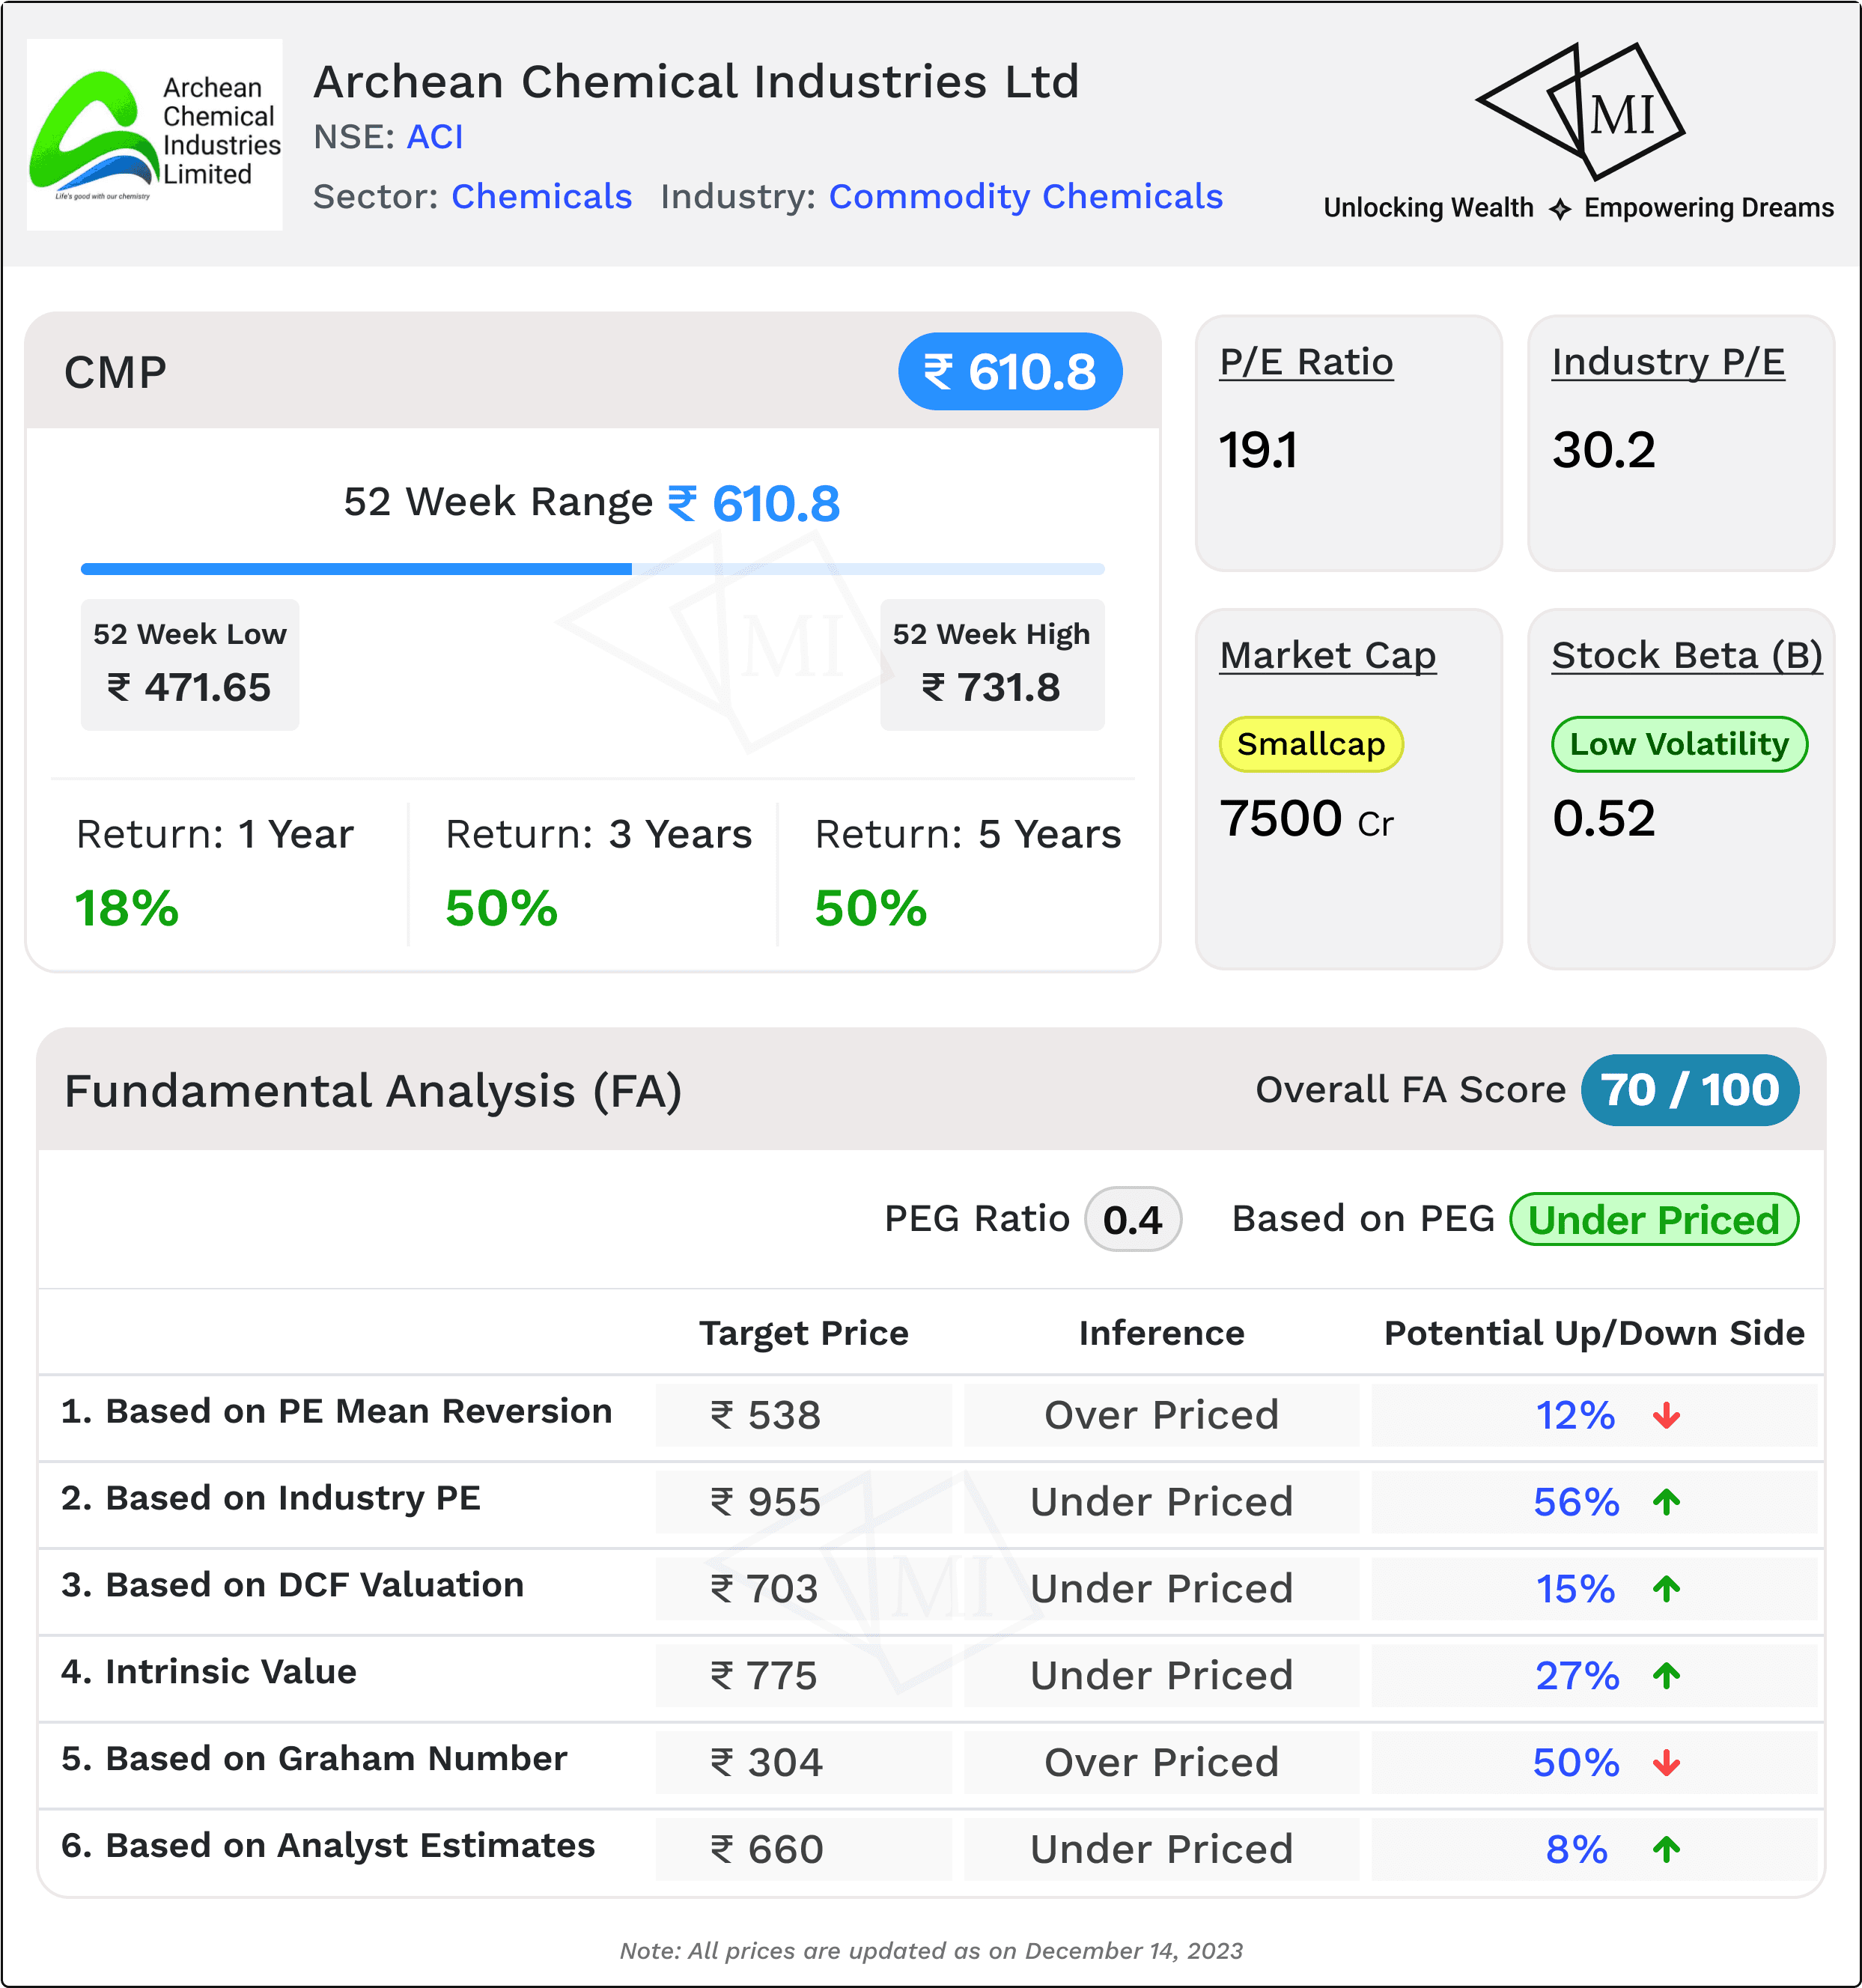The height and width of the screenshot is (1988, 1862).
Task: Click the red down arrow next to 50%
Action: pos(1666,1763)
